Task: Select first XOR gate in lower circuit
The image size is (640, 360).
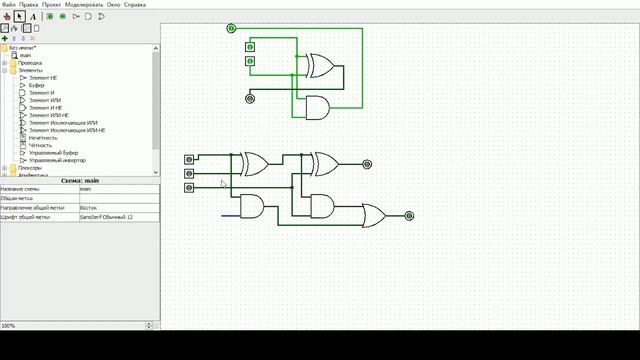Action: point(255,164)
